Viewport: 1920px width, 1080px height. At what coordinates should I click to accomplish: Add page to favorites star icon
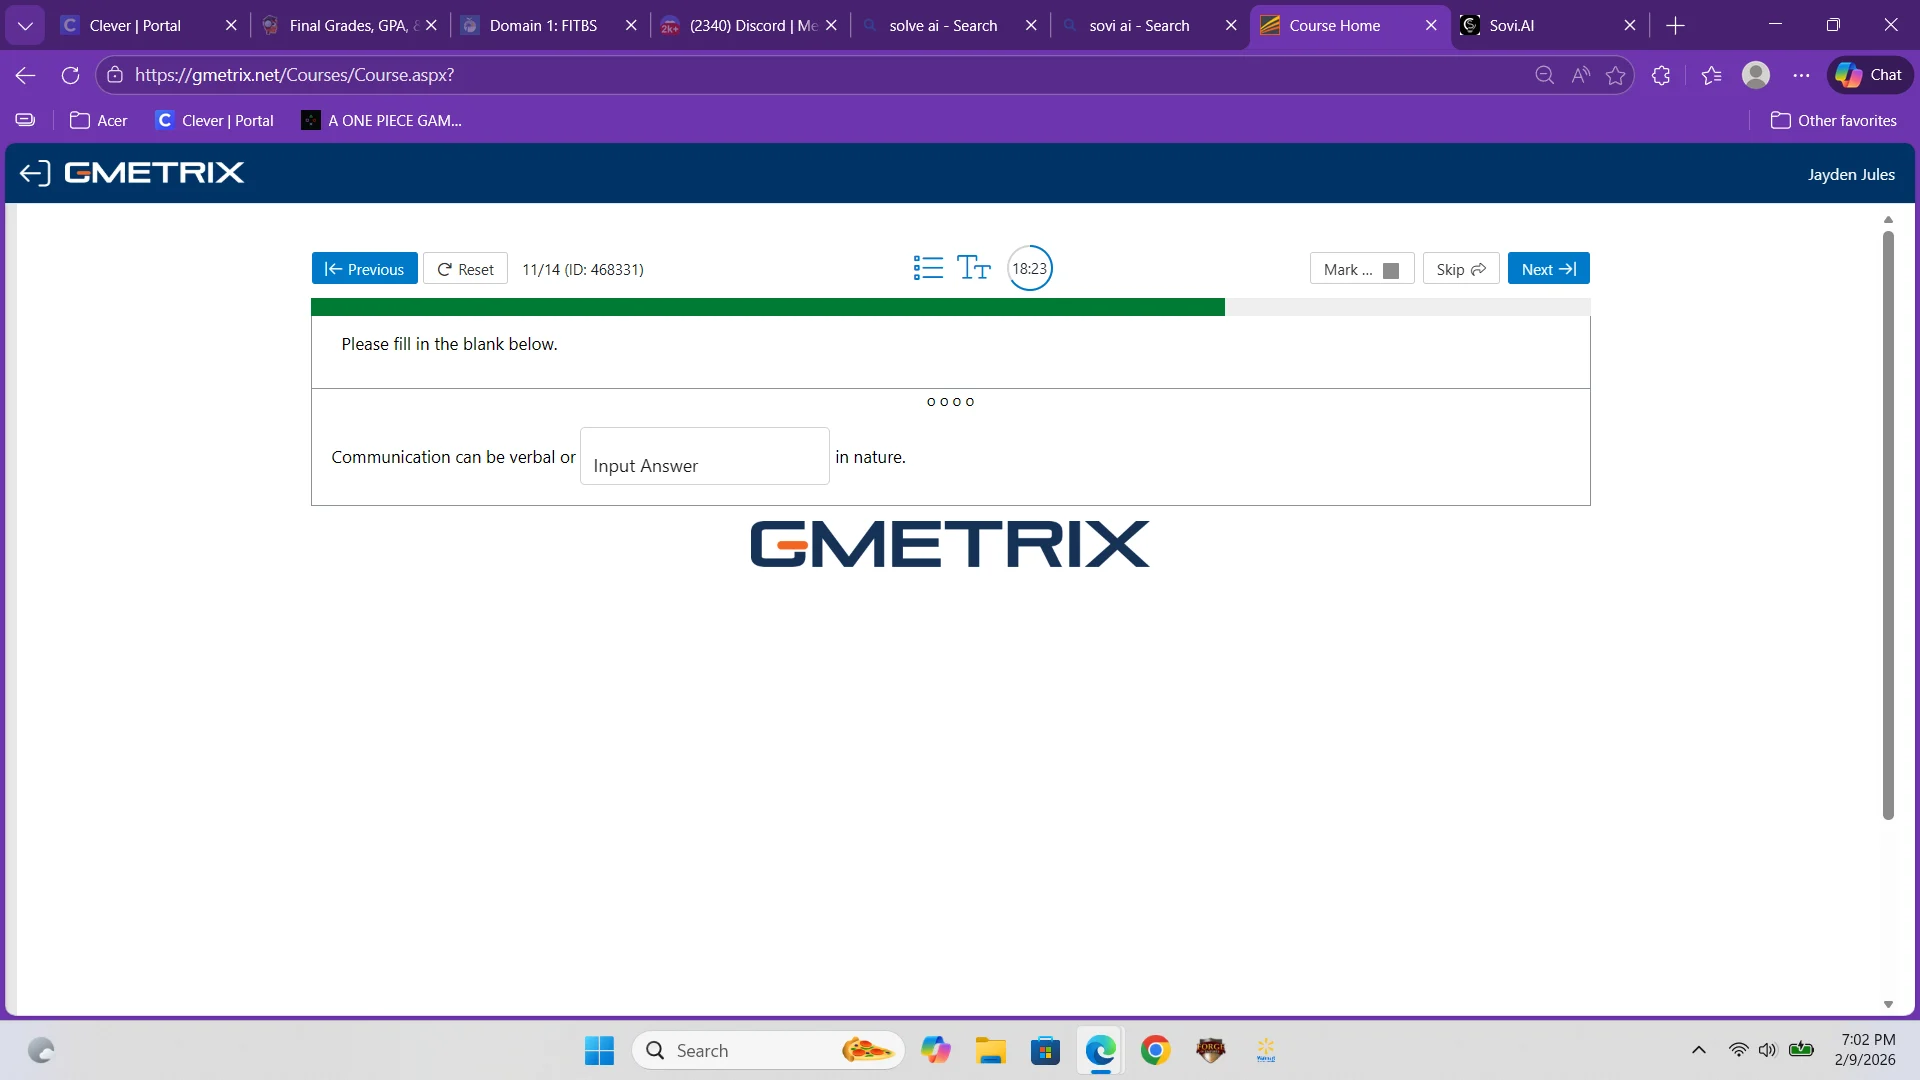(1615, 75)
